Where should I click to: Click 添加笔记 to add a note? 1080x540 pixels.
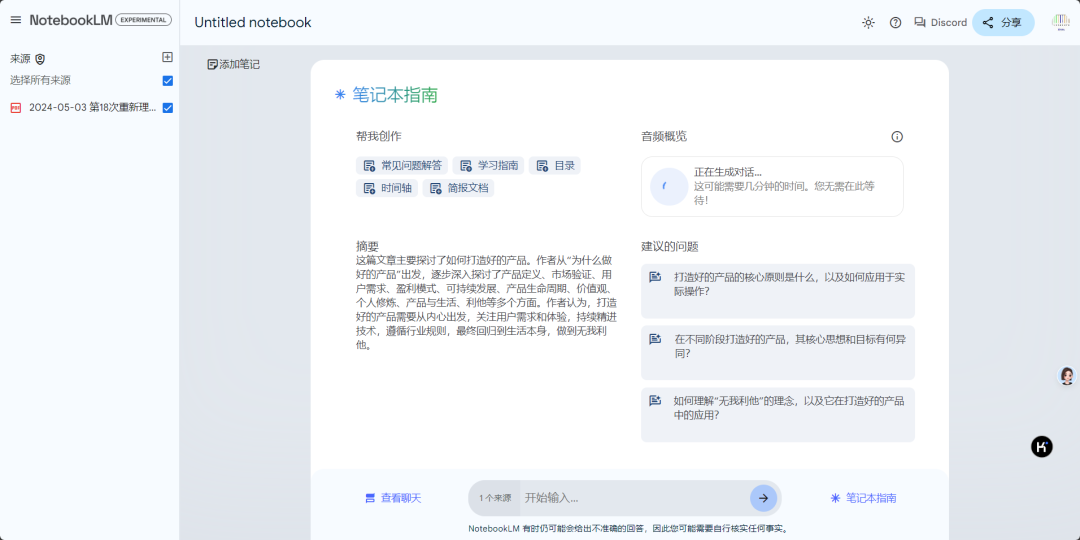[233, 64]
